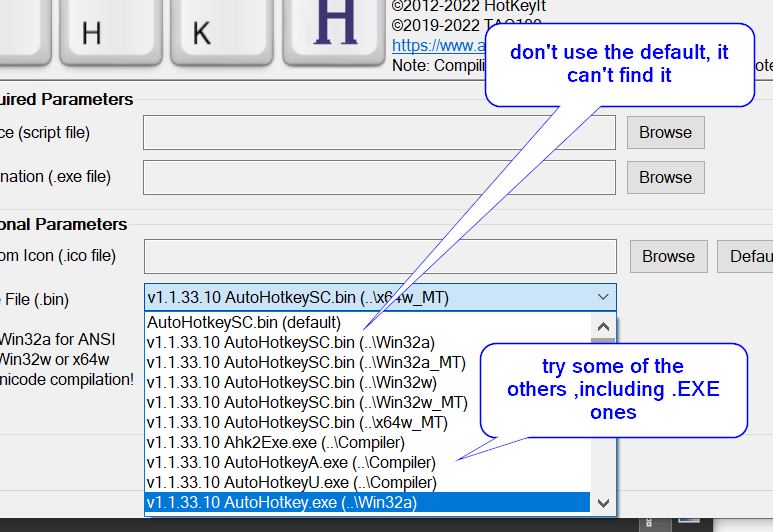Browse for a custom .ico icon file
Viewport: 773px width, 532px height.
pos(668,256)
